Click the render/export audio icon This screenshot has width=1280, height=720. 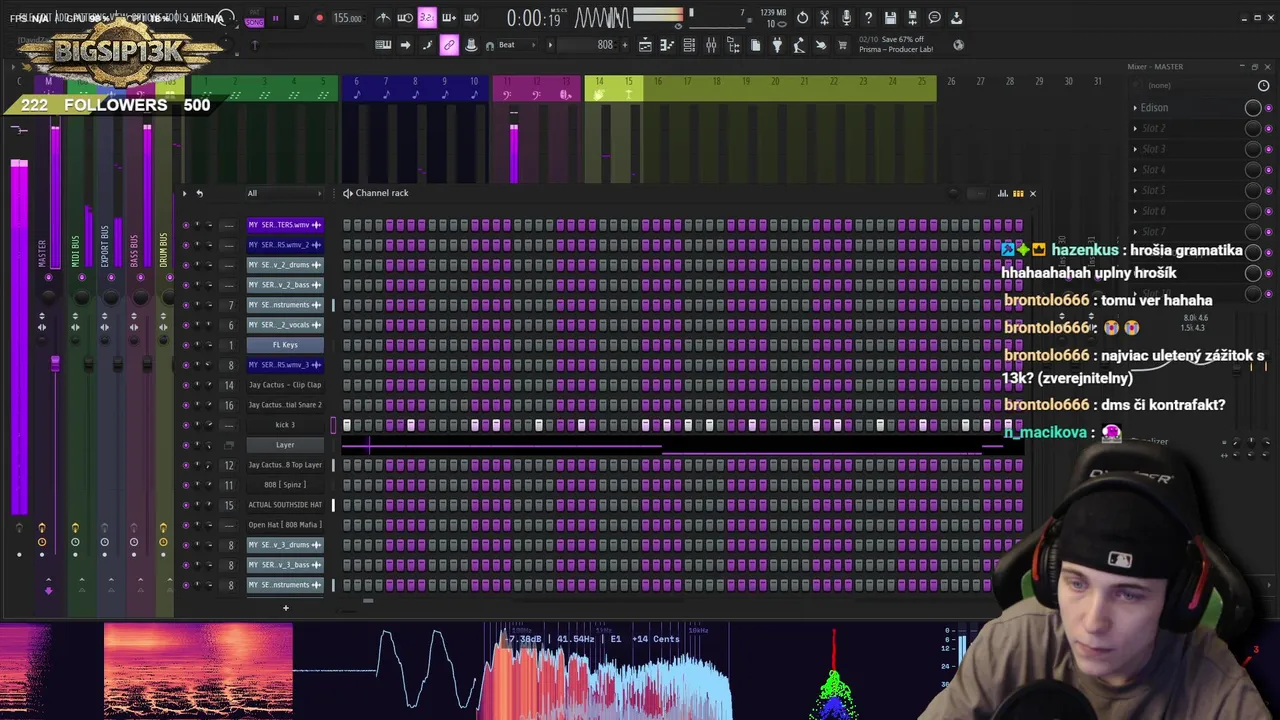coord(912,18)
